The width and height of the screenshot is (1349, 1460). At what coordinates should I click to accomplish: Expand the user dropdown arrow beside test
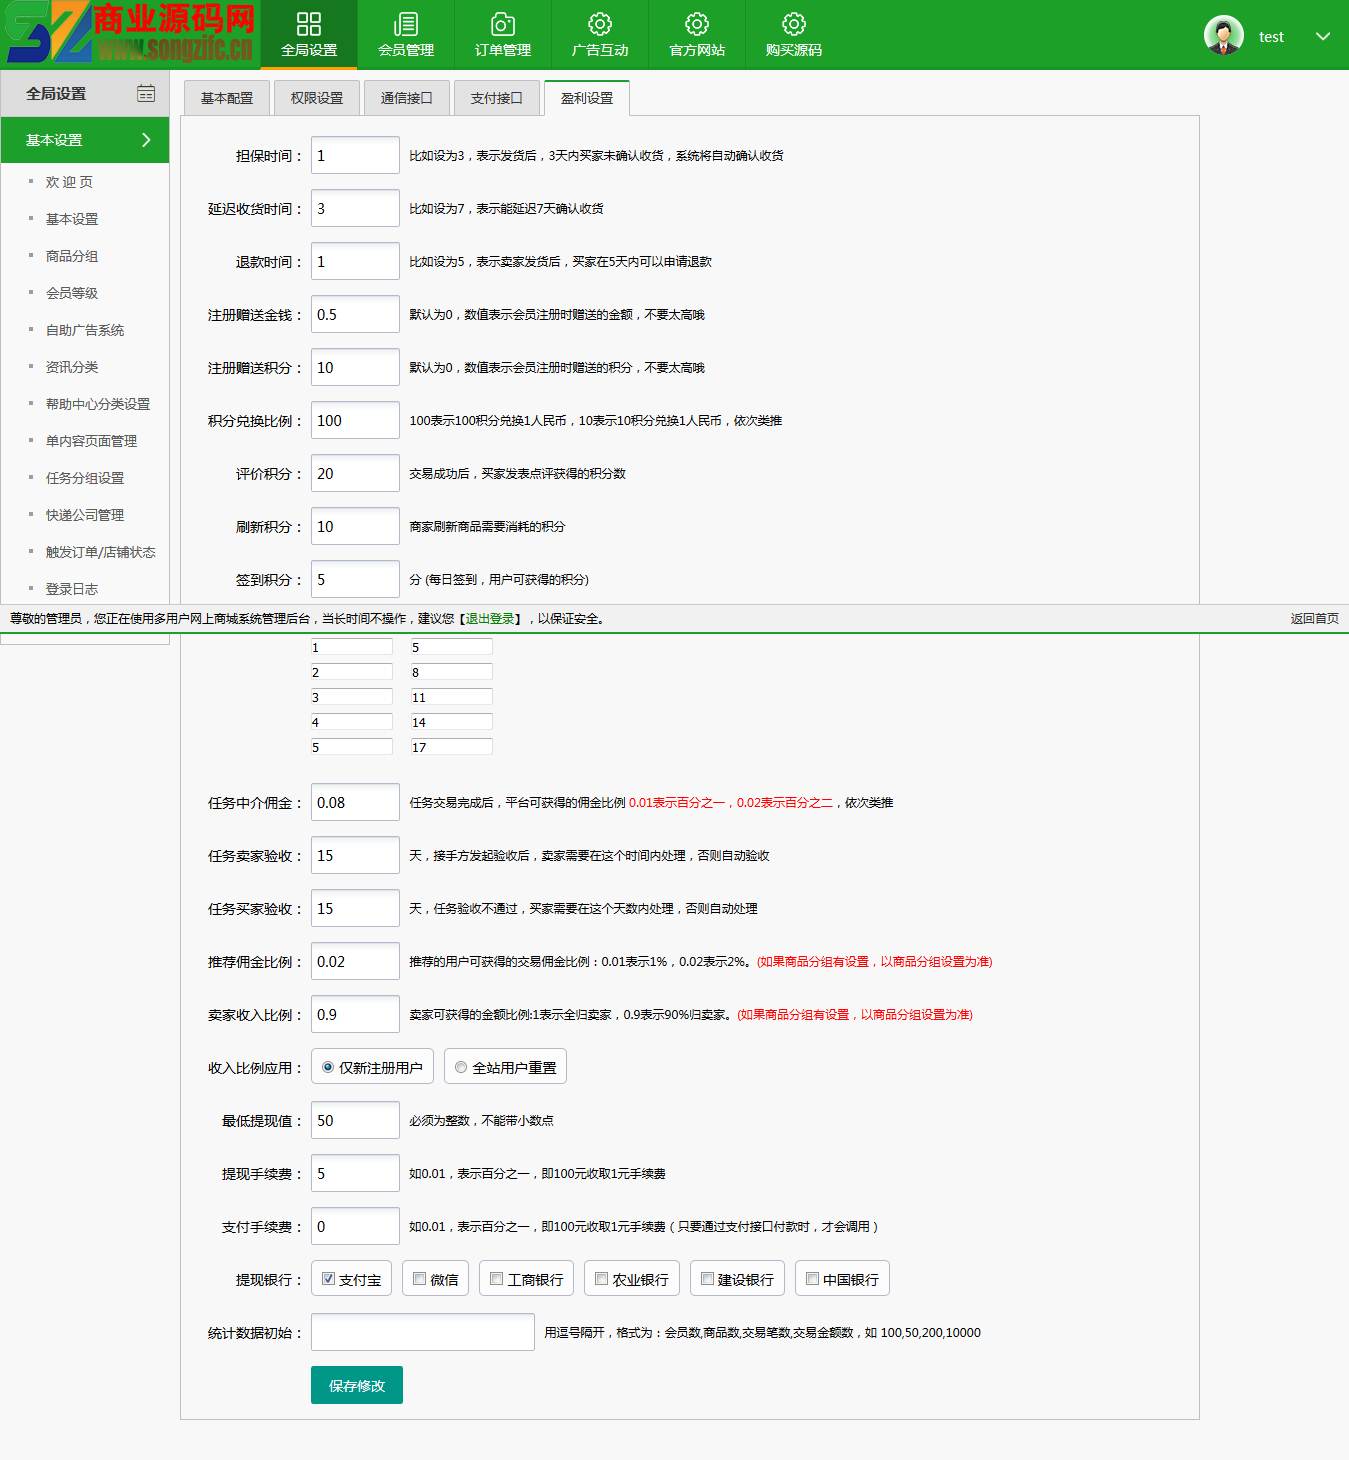pos(1323,37)
